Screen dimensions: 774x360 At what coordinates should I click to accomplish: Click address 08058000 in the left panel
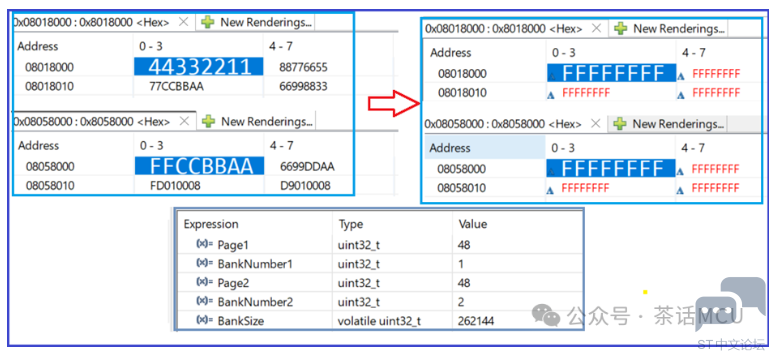click(x=50, y=167)
